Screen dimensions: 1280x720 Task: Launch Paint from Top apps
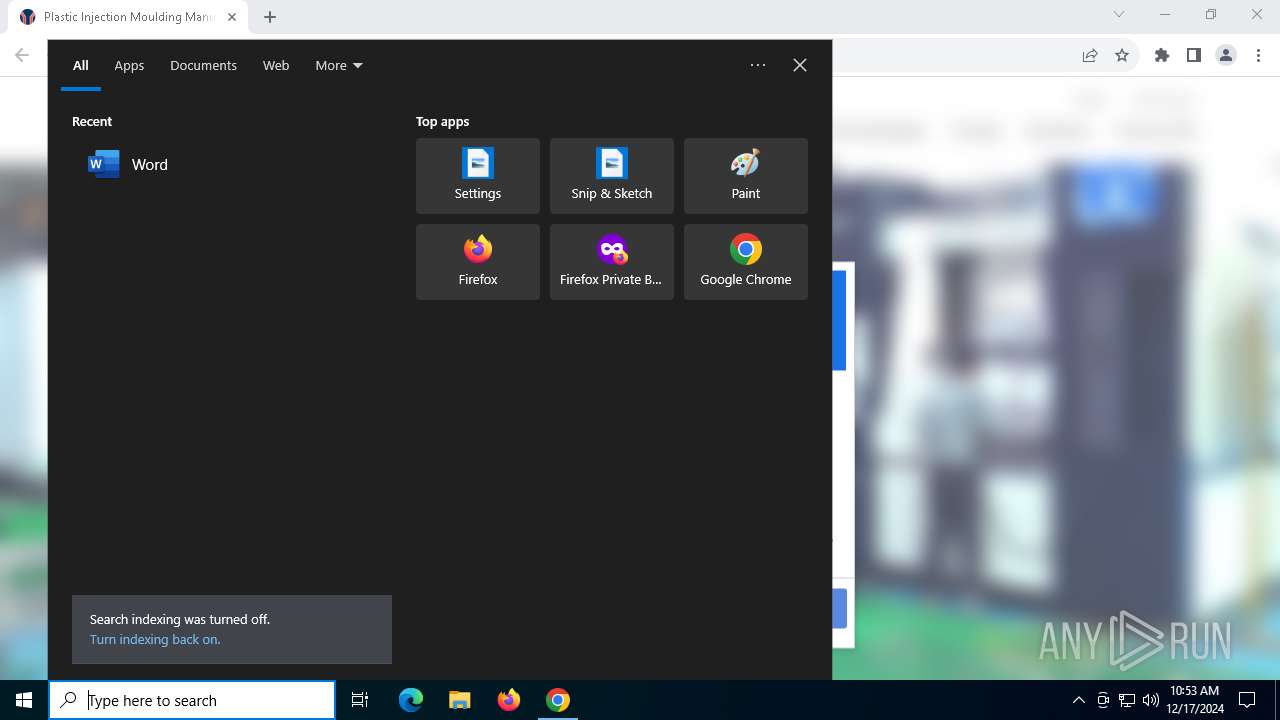tap(746, 176)
